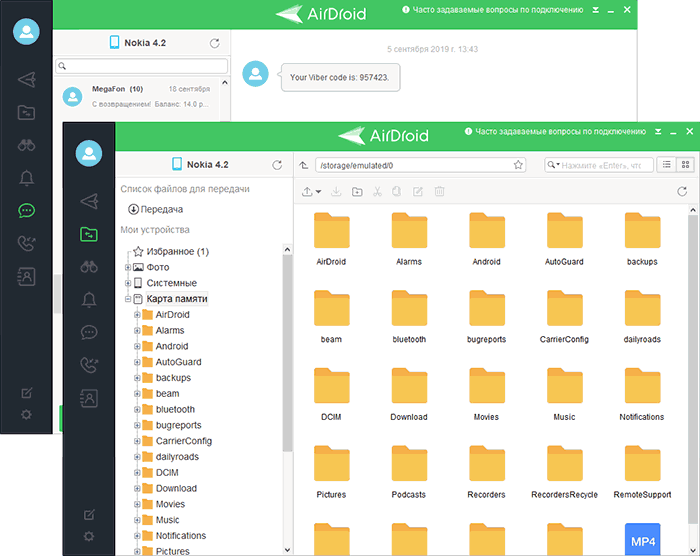Create a new folder with the toolbar icon
This screenshot has height=556, width=700.
[x=357, y=192]
